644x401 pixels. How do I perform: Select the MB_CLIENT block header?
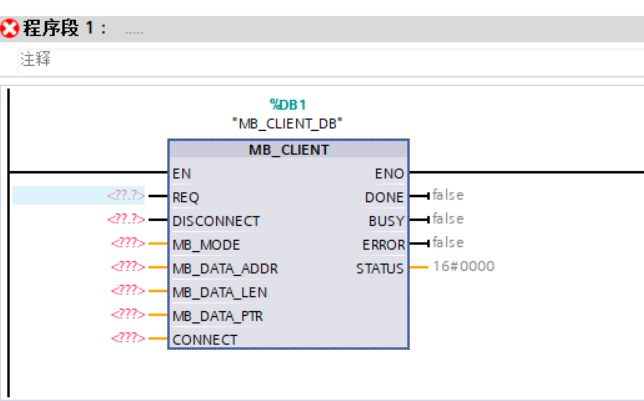coord(289,150)
